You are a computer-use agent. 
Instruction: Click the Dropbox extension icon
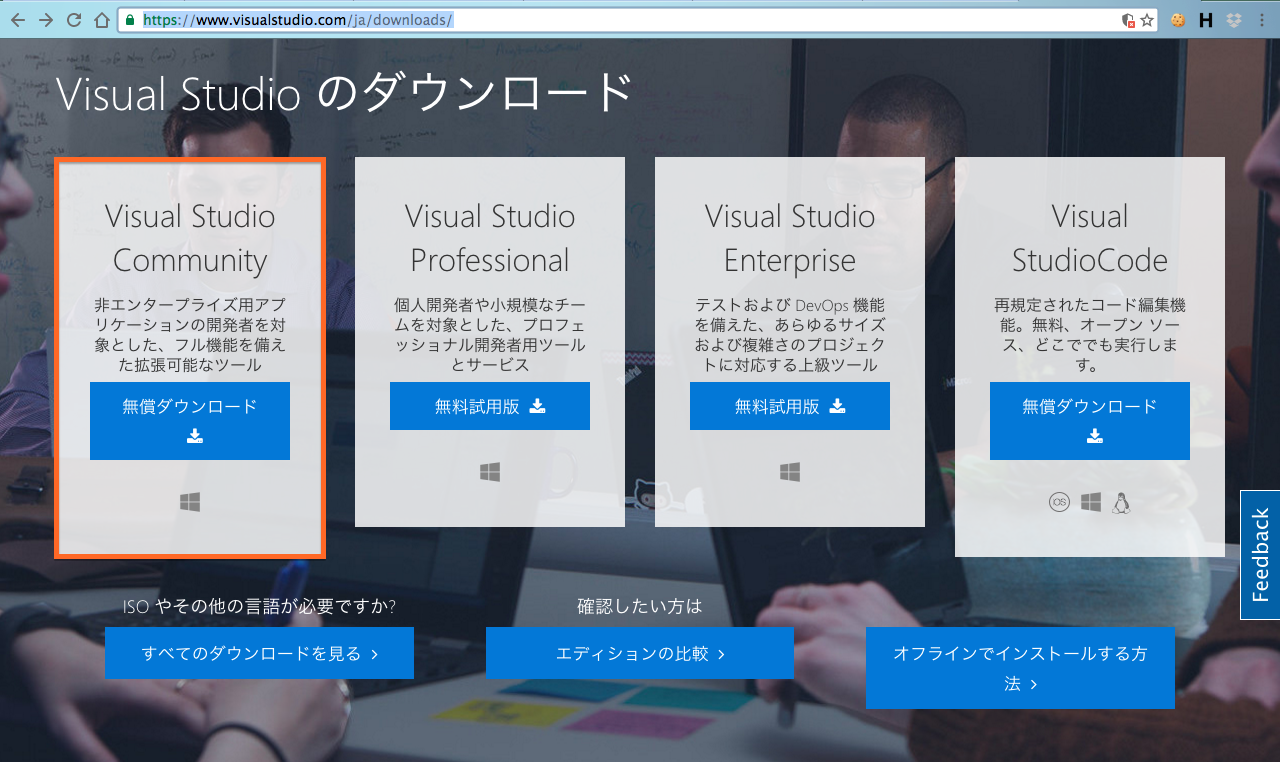click(x=1233, y=19)
